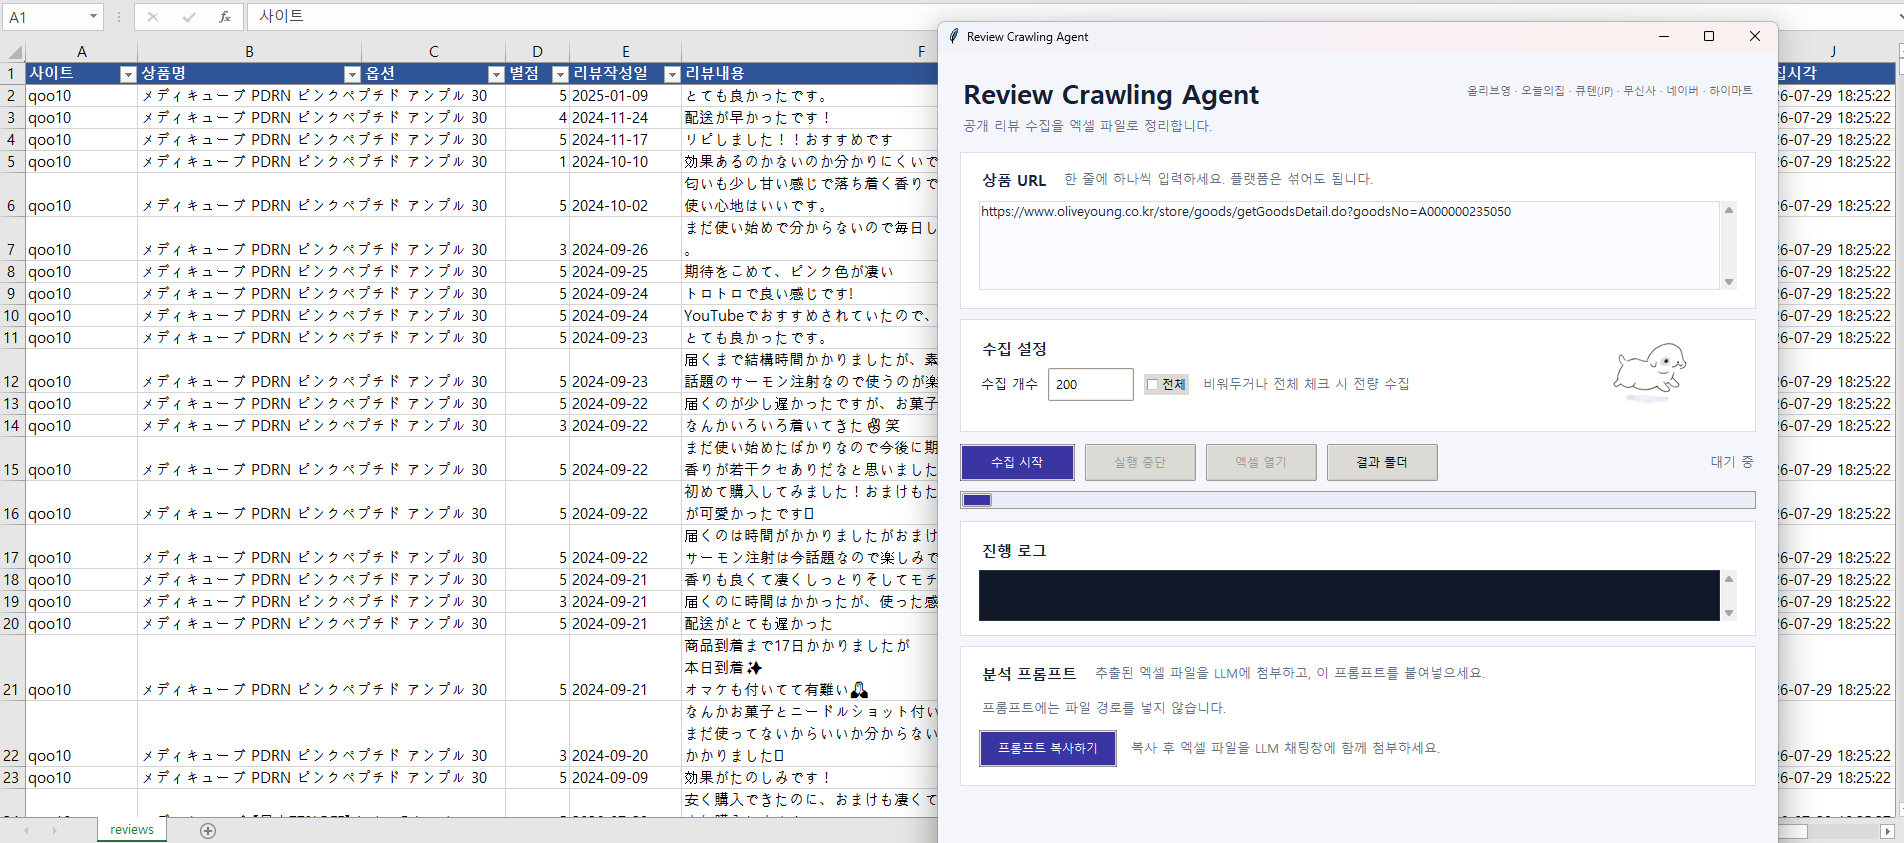Image resolution: width=1904 pixels, height=843 pixels.
Task: Click the supported platforms text starting with 올리브영
Action: [1610, 91]
